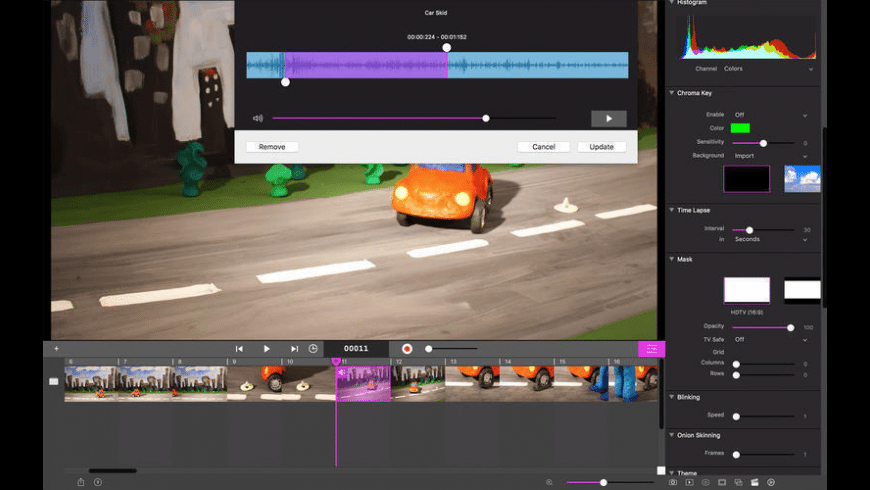Open the camera capture icon

[673, 482]
